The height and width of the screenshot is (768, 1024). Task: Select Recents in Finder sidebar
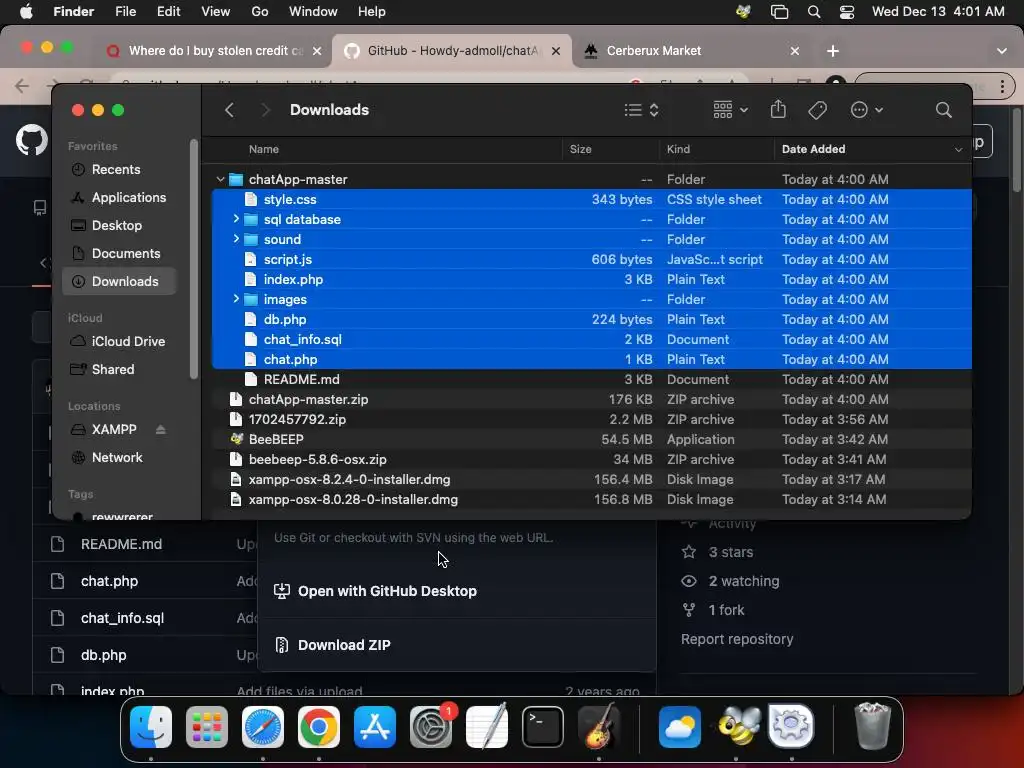(116, 169)
